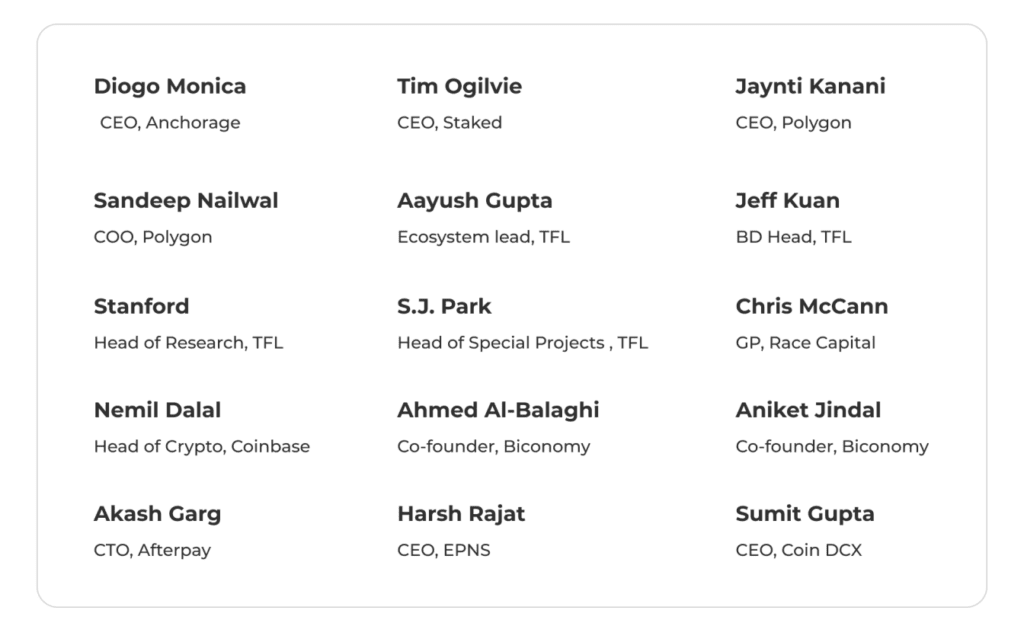
Task: Click the COO, Polygon text
Action: (153, 237)
